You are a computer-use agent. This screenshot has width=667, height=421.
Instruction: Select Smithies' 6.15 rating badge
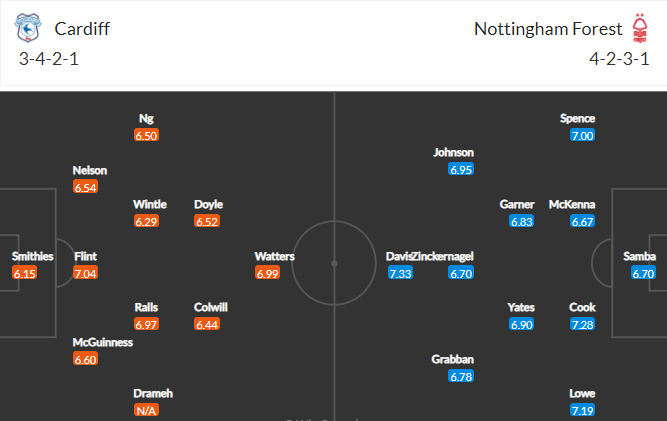click(25, 273)
